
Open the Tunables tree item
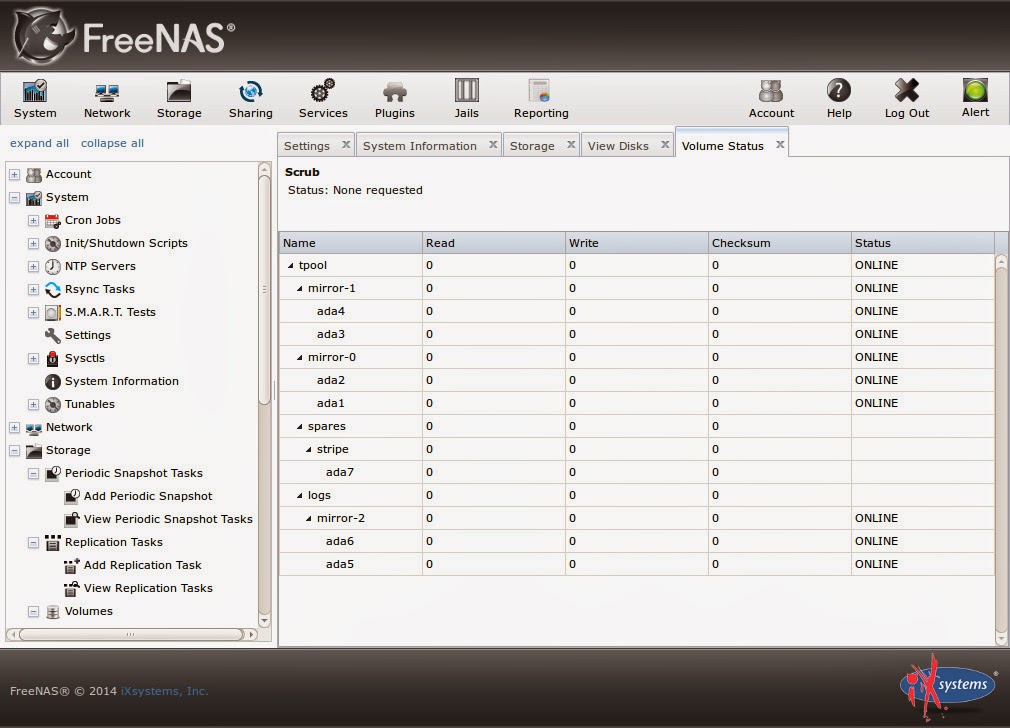[90, 404]
